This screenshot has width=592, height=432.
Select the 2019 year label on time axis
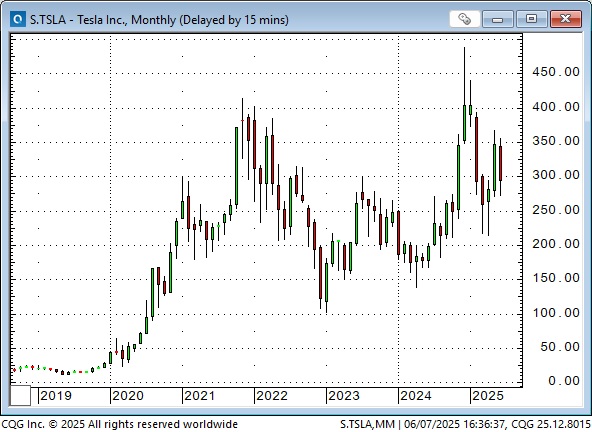point(56,396)
